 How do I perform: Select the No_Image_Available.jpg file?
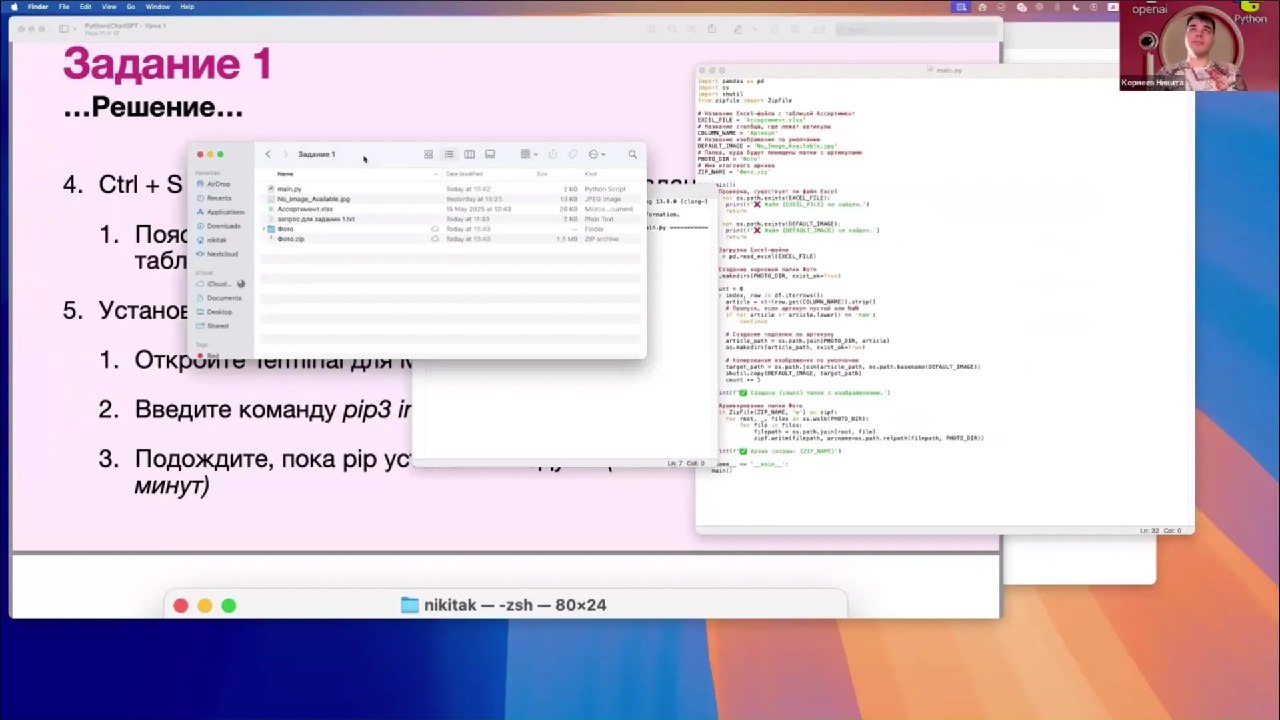[450, 199]
